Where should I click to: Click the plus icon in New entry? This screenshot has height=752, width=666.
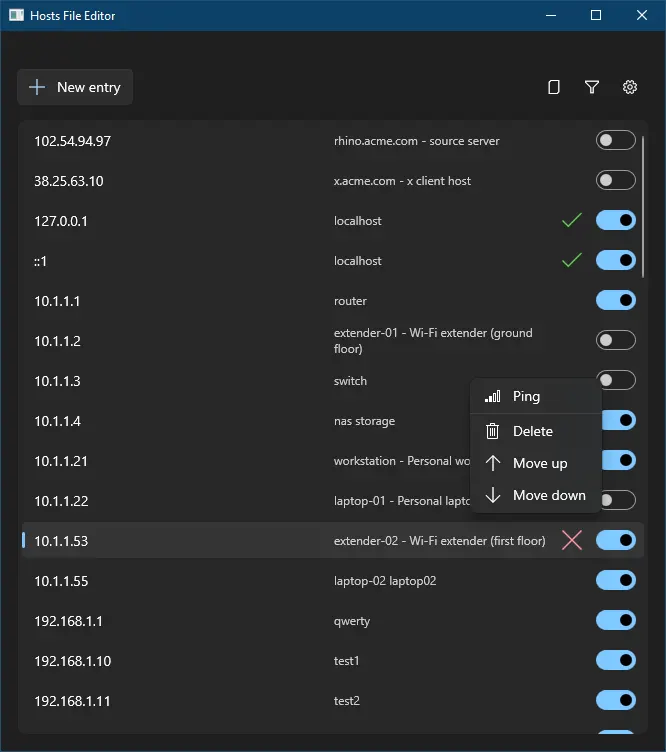[37, 87]
